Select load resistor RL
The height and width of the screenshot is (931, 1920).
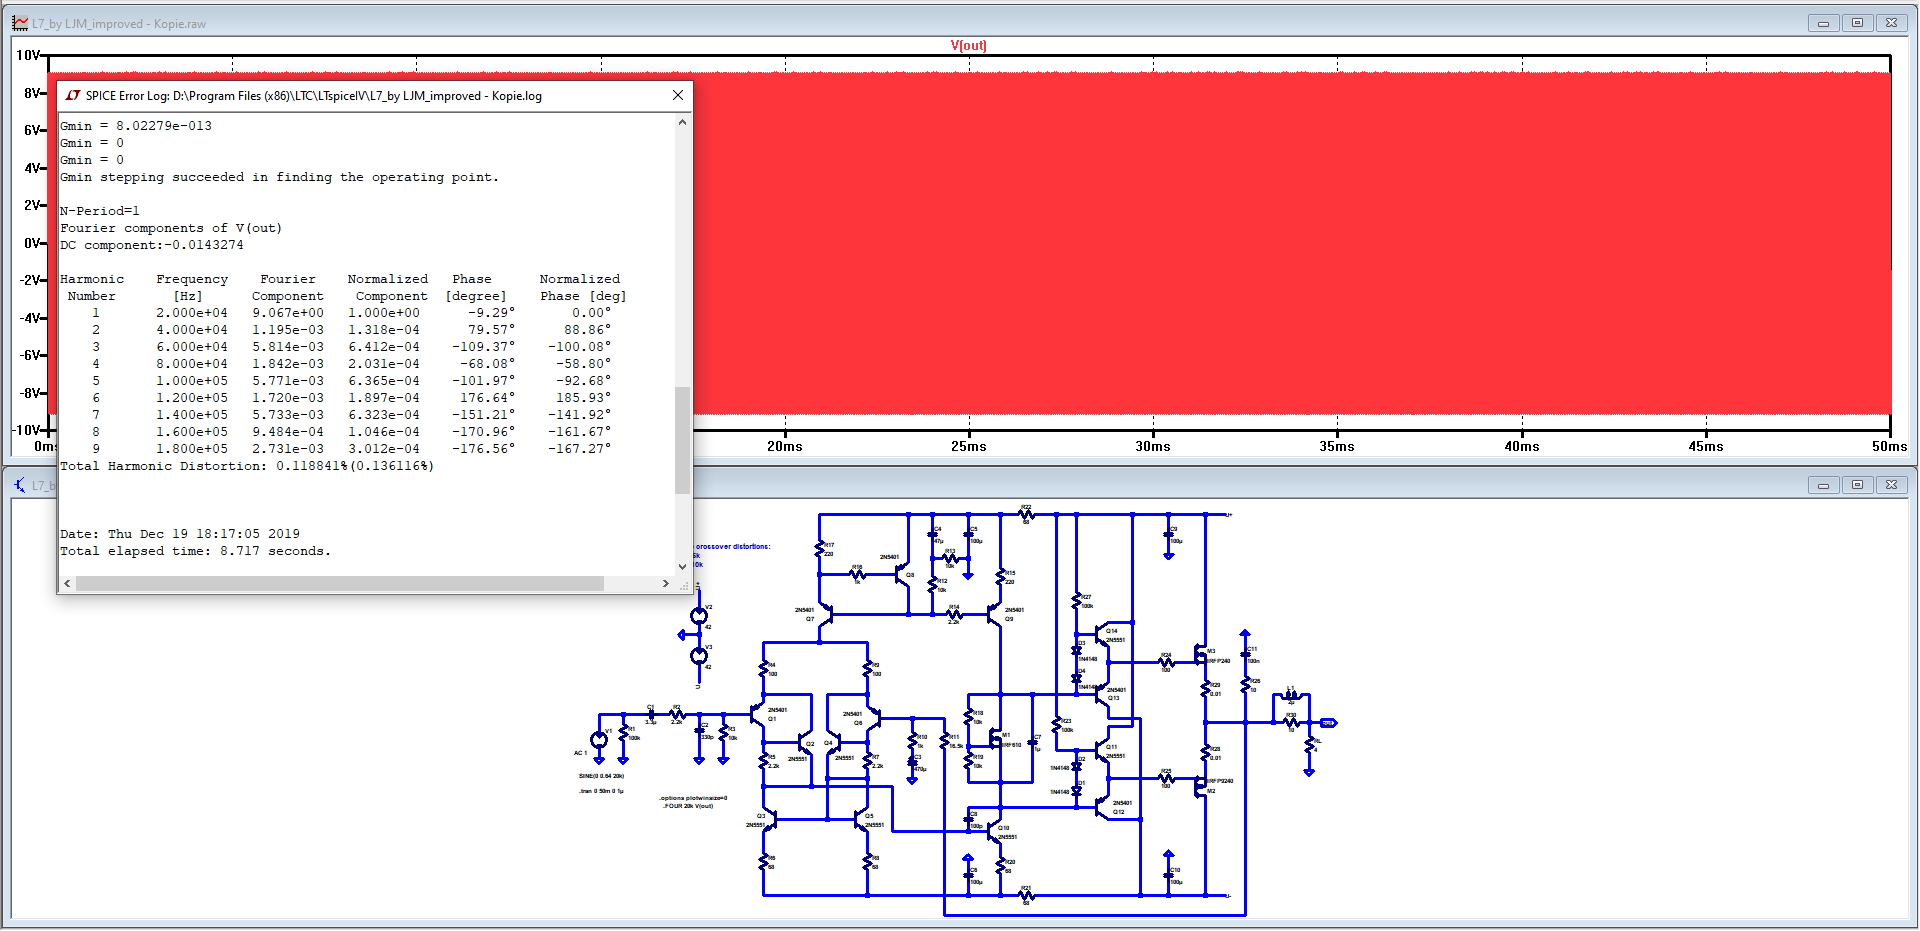click(1309, 743)
